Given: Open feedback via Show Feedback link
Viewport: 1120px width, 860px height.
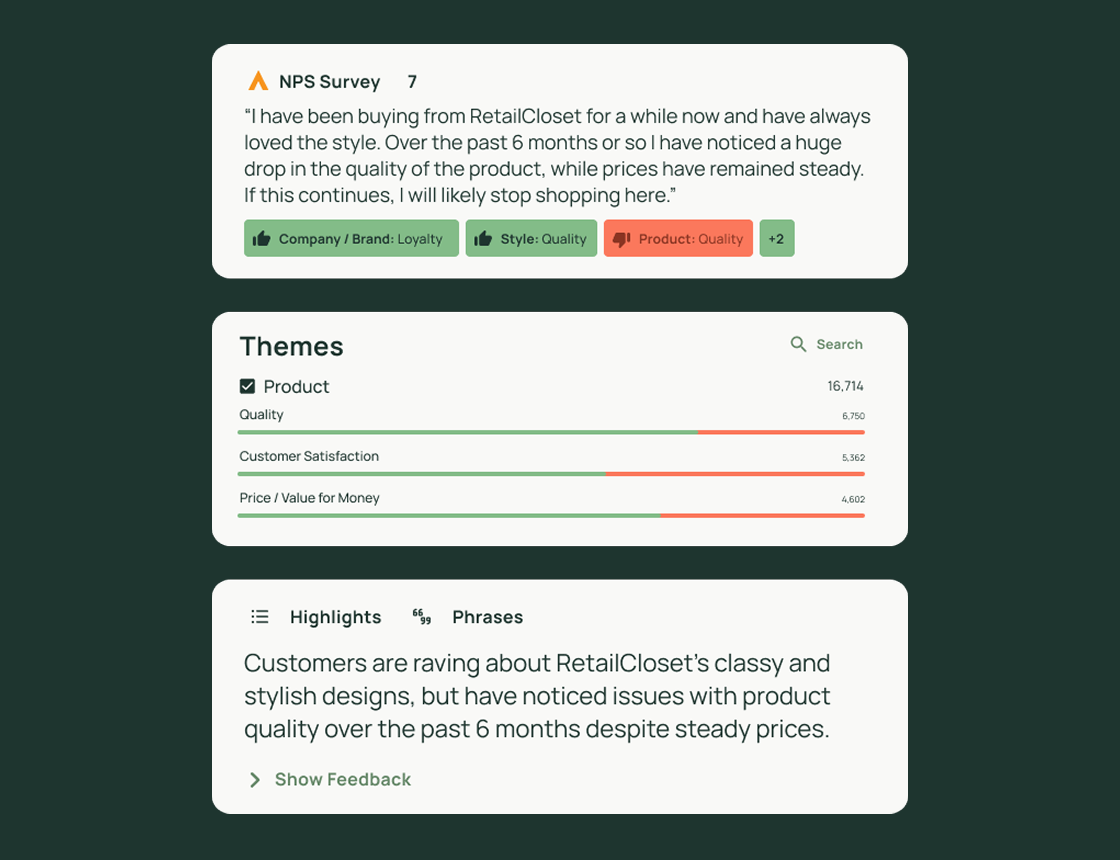Looking at the screenshot, I should click(x=341, y=779).
